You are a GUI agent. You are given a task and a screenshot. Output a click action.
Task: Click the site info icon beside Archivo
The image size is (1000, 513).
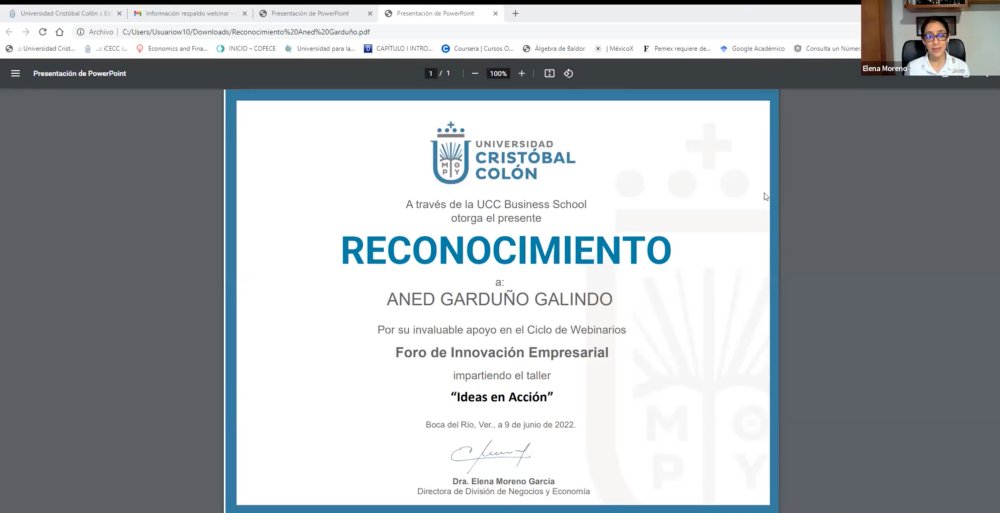tap(80, 32)
